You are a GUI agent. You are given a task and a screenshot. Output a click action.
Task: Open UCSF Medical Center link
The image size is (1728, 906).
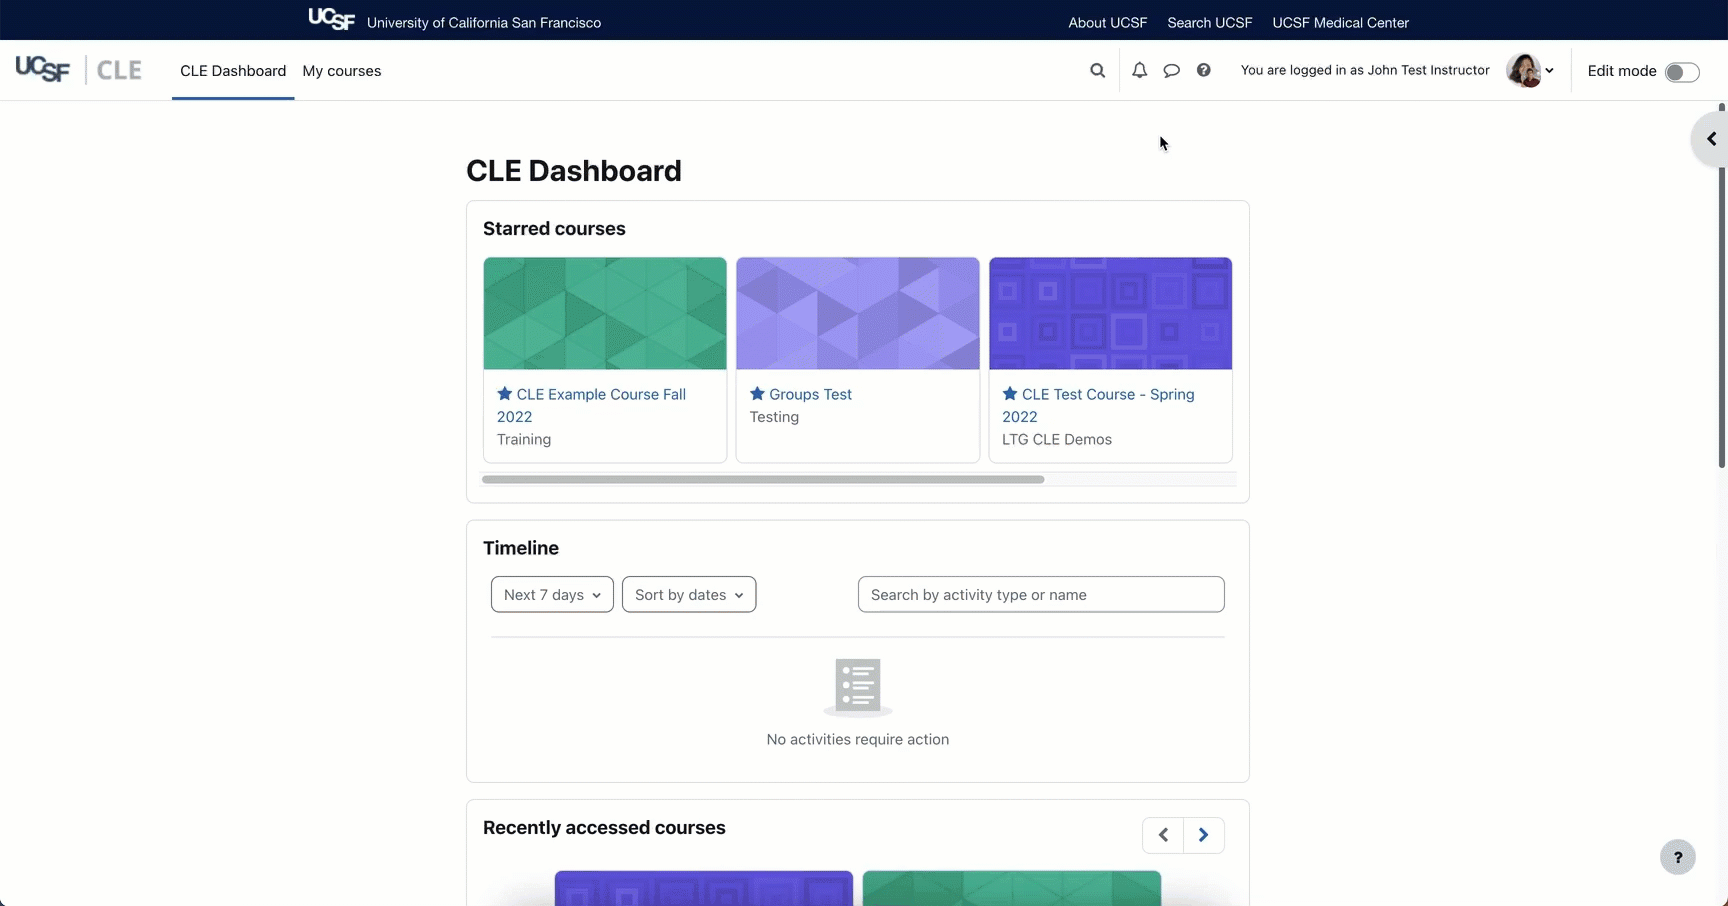[1340, 22]
